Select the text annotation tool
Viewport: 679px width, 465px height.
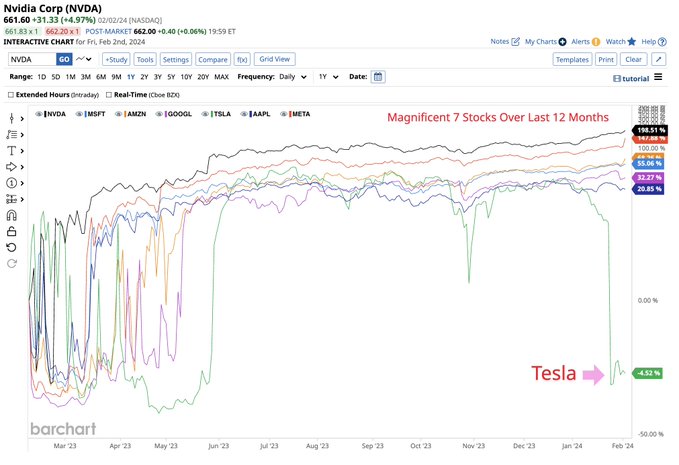pyautogui.click(x=13, y=150)
